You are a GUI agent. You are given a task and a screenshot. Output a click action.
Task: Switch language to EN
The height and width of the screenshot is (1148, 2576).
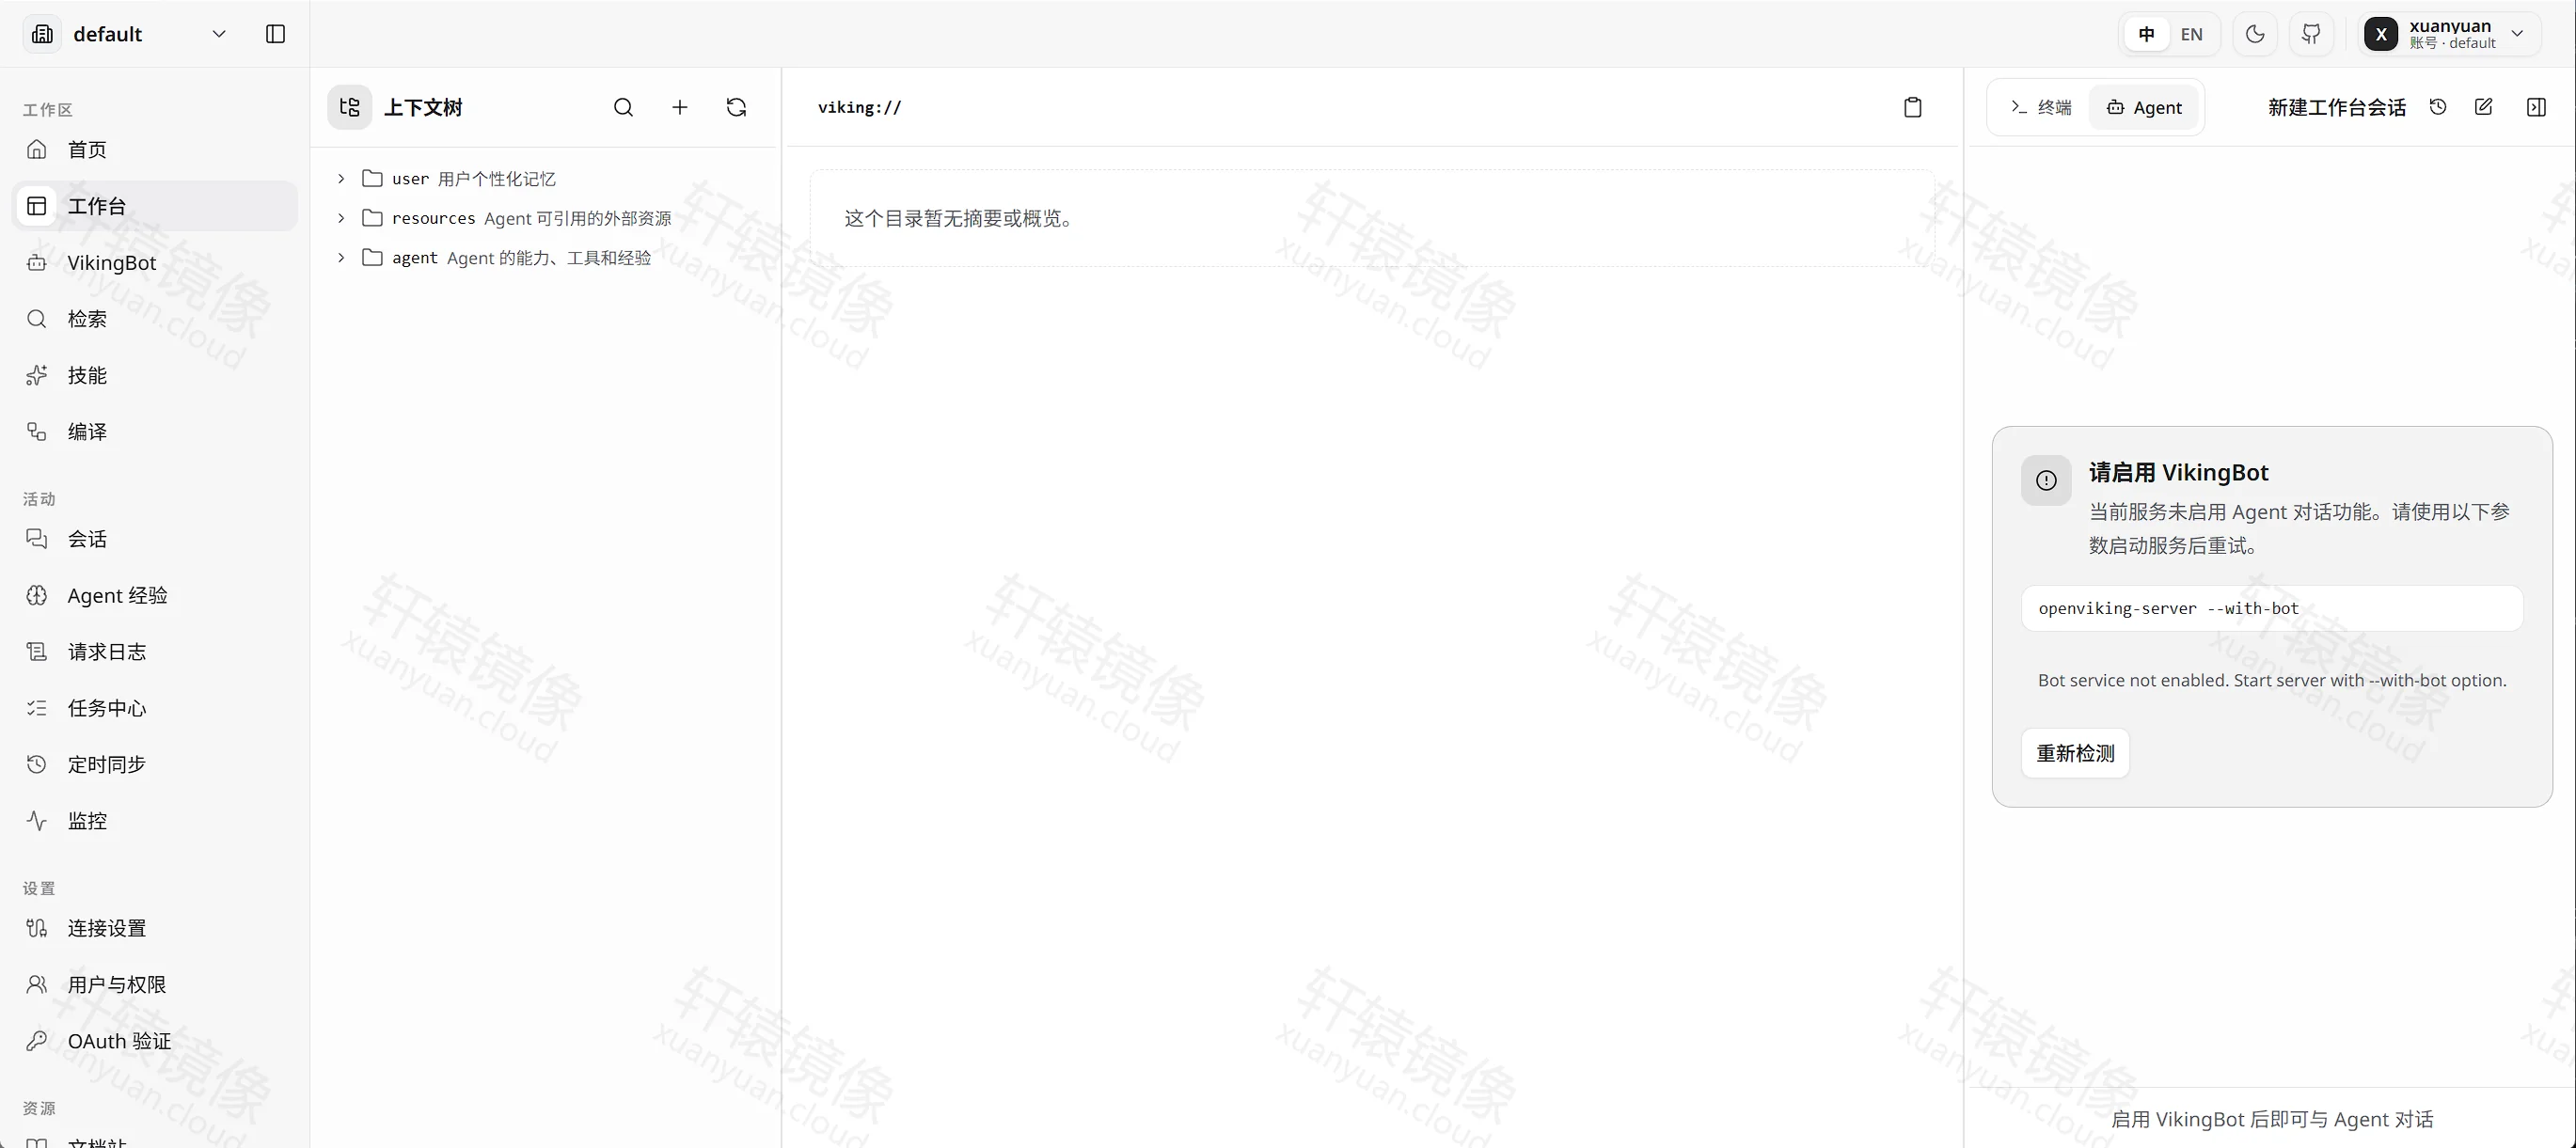pyautogui.click(x=2191, y=34)
